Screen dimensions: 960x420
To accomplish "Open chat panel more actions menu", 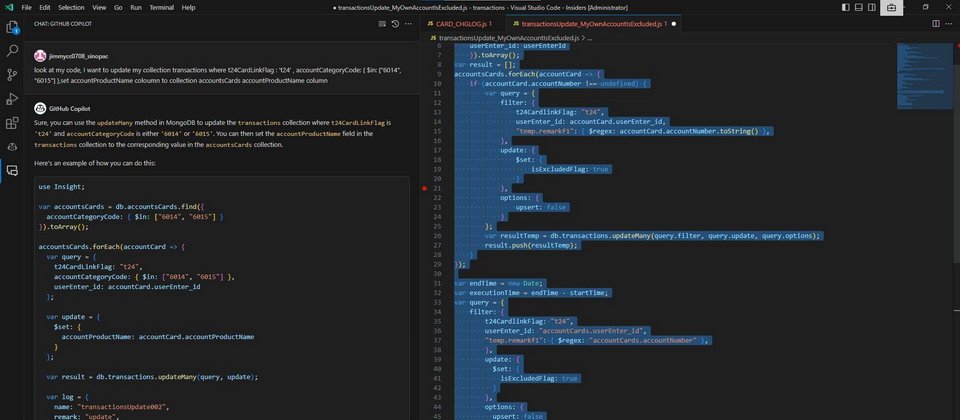I will click(410, 24).
